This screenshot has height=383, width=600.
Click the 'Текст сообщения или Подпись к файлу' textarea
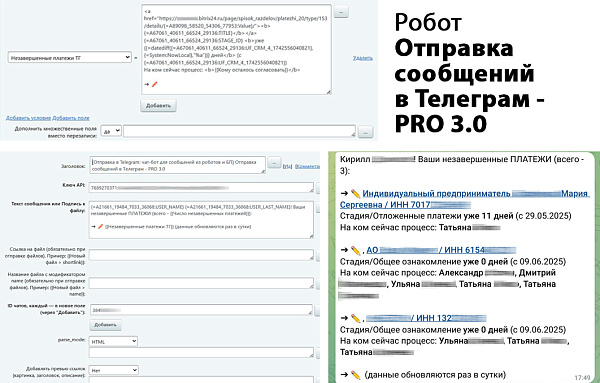pyautogui.click(x=201, y=220)
